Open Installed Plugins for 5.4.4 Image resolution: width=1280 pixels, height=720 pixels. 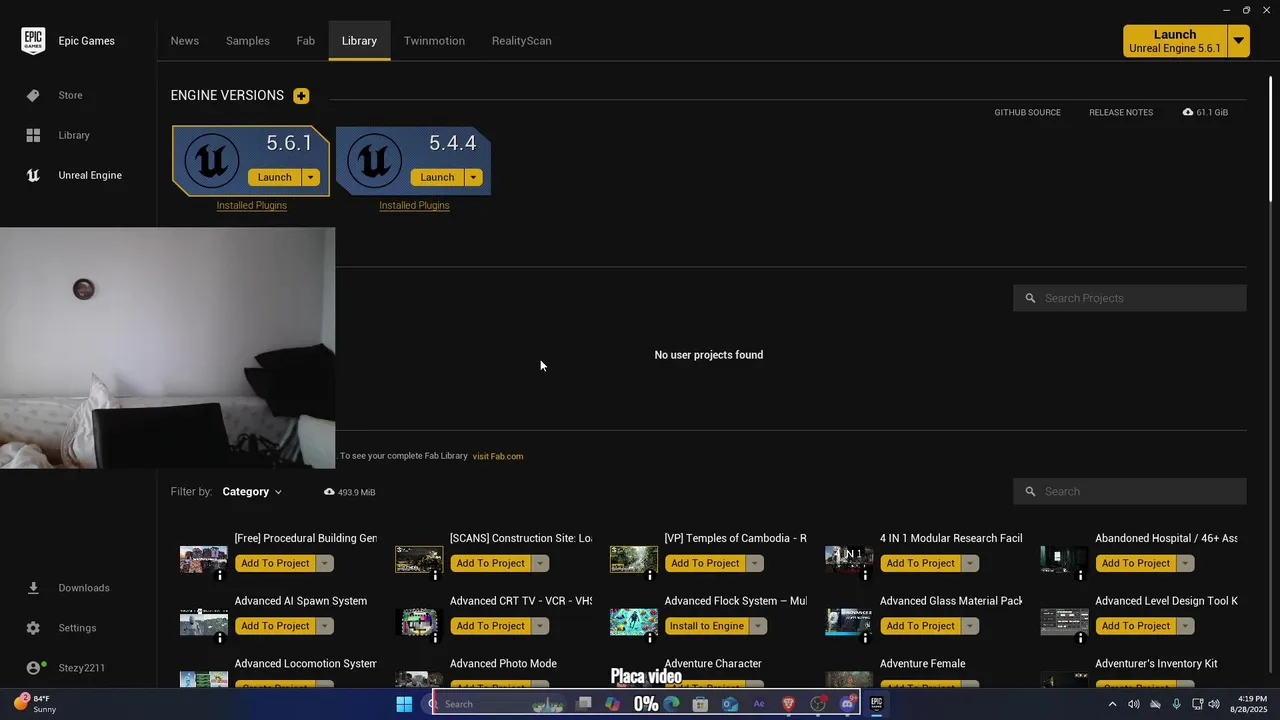pos(414,205)
